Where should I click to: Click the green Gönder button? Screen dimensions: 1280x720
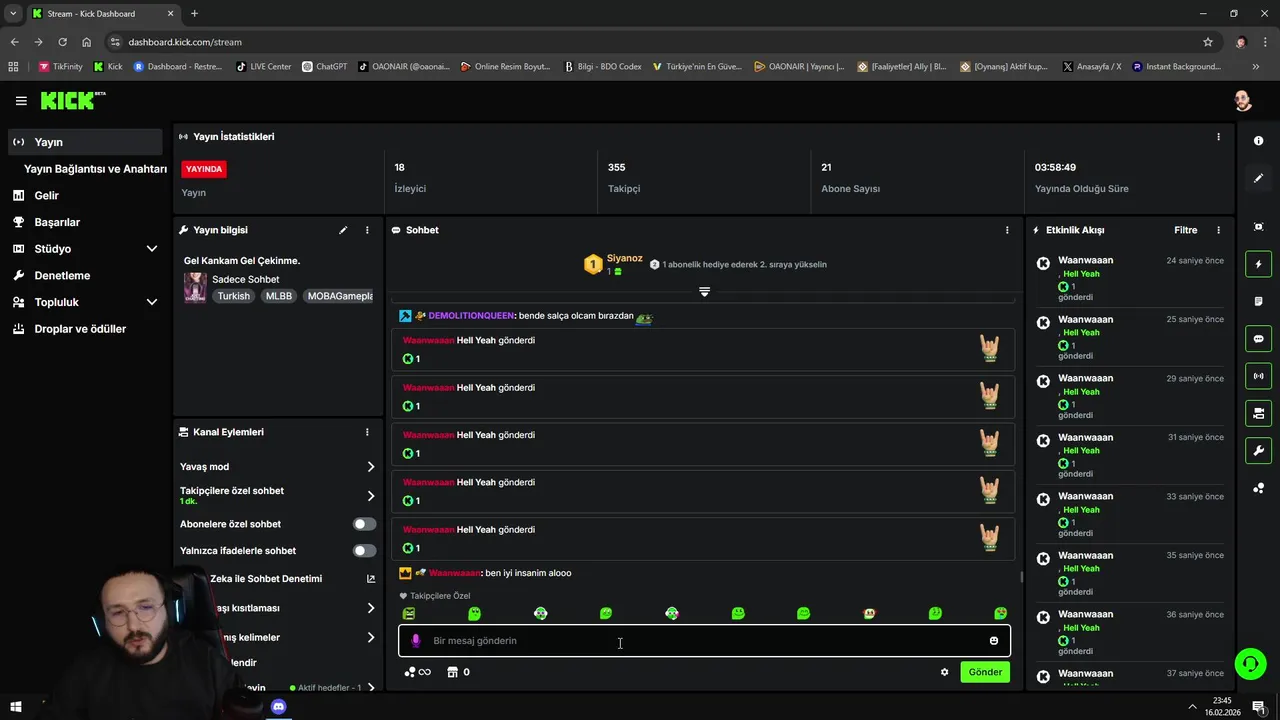pyautogui.click(x=985, y=672)
